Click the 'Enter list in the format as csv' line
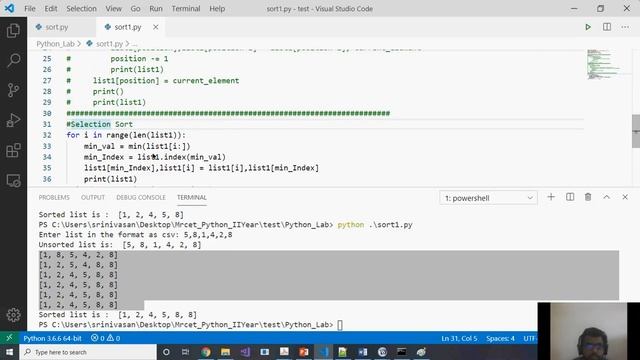Viewport: 640px width, 360px height. pyautogui.click(x=135, y=234)
